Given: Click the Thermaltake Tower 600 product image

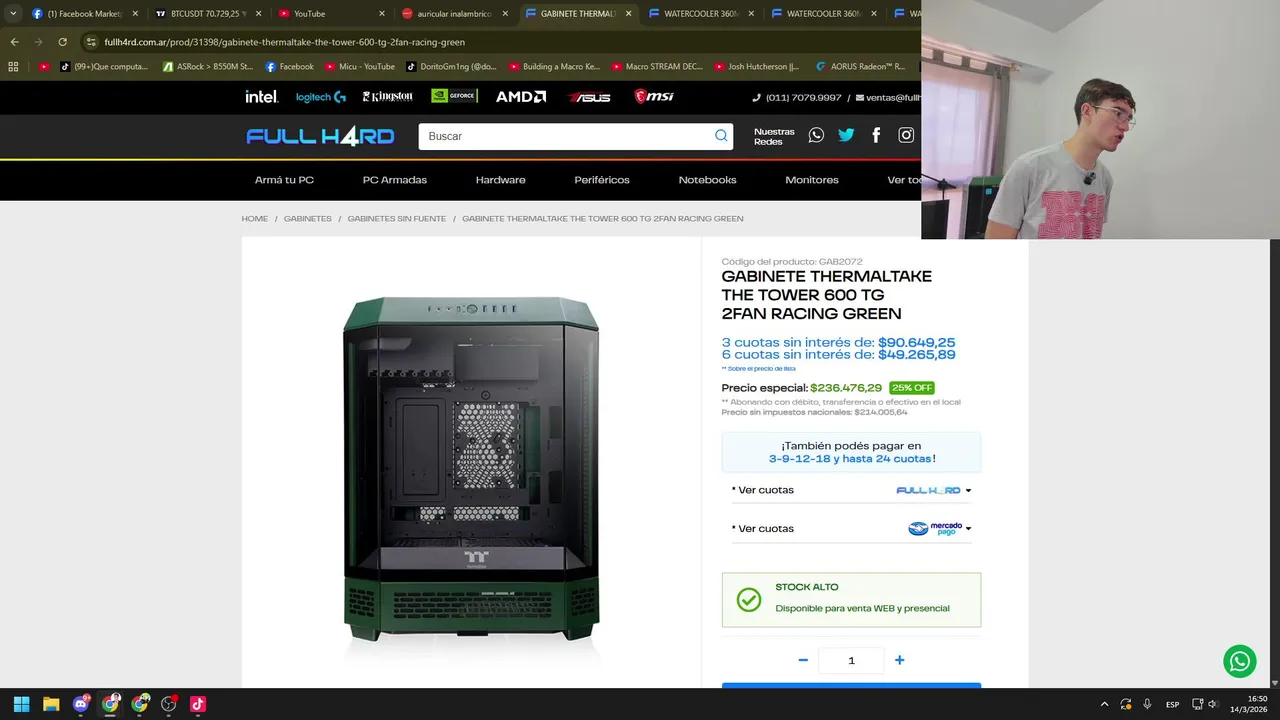Looking at the screenshot, I should (471, 469).
